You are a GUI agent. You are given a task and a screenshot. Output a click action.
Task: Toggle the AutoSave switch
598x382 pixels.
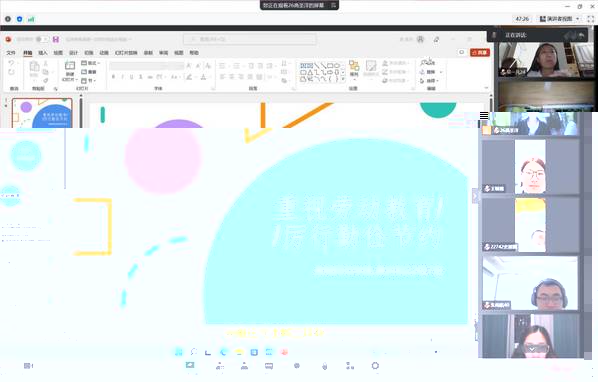(x=41, y=39)
